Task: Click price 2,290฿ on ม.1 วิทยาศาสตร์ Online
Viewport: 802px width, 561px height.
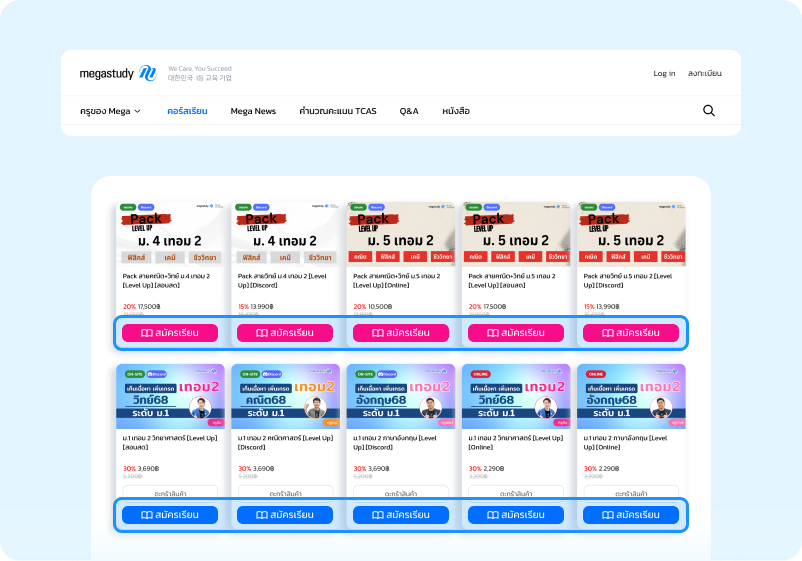Action: [x=494, y=468]
